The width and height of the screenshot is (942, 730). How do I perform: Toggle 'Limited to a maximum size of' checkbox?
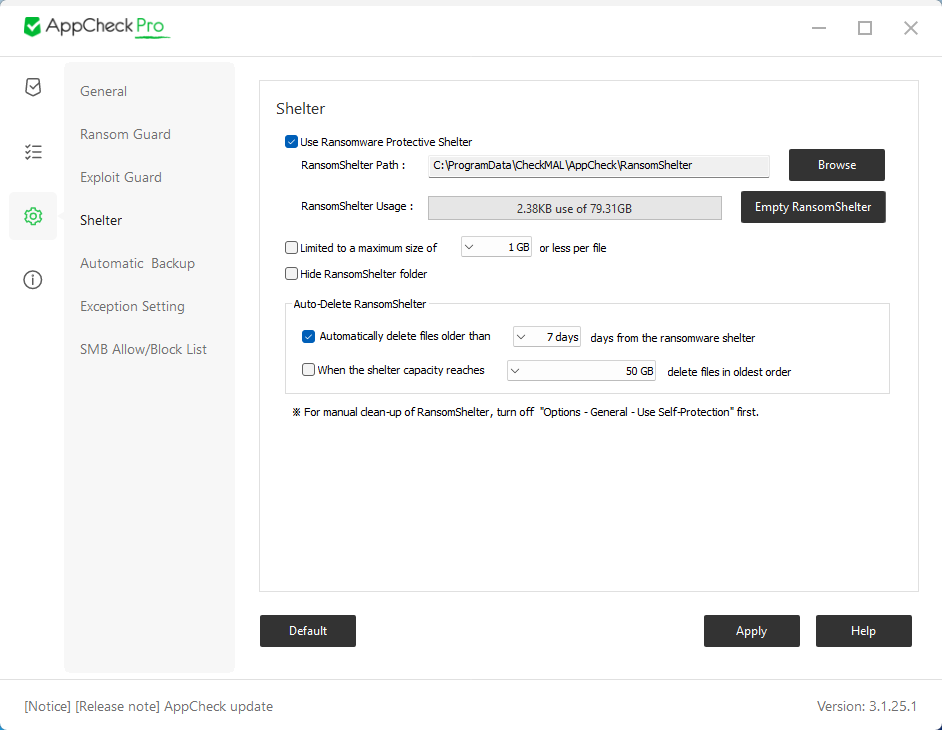click(291, 248)
